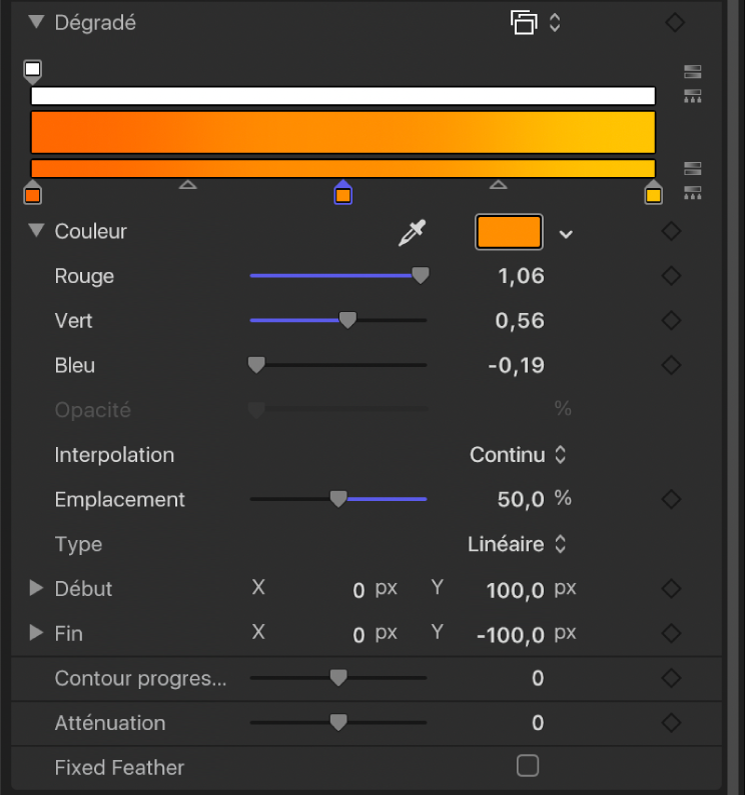Pick a color with the eyedropper tool
This screenshot has height=795, width=745.
(x=411, y=233)
